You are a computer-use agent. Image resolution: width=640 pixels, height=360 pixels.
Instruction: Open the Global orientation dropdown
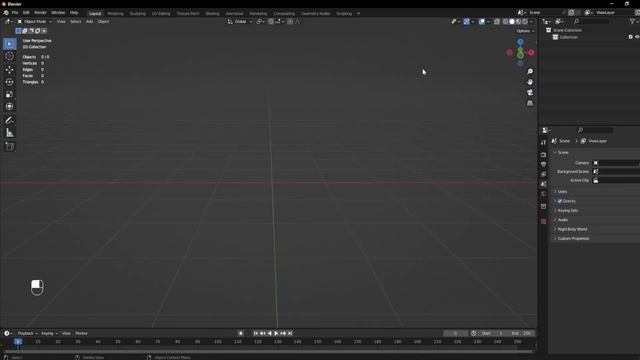click(x=240, y=22)
